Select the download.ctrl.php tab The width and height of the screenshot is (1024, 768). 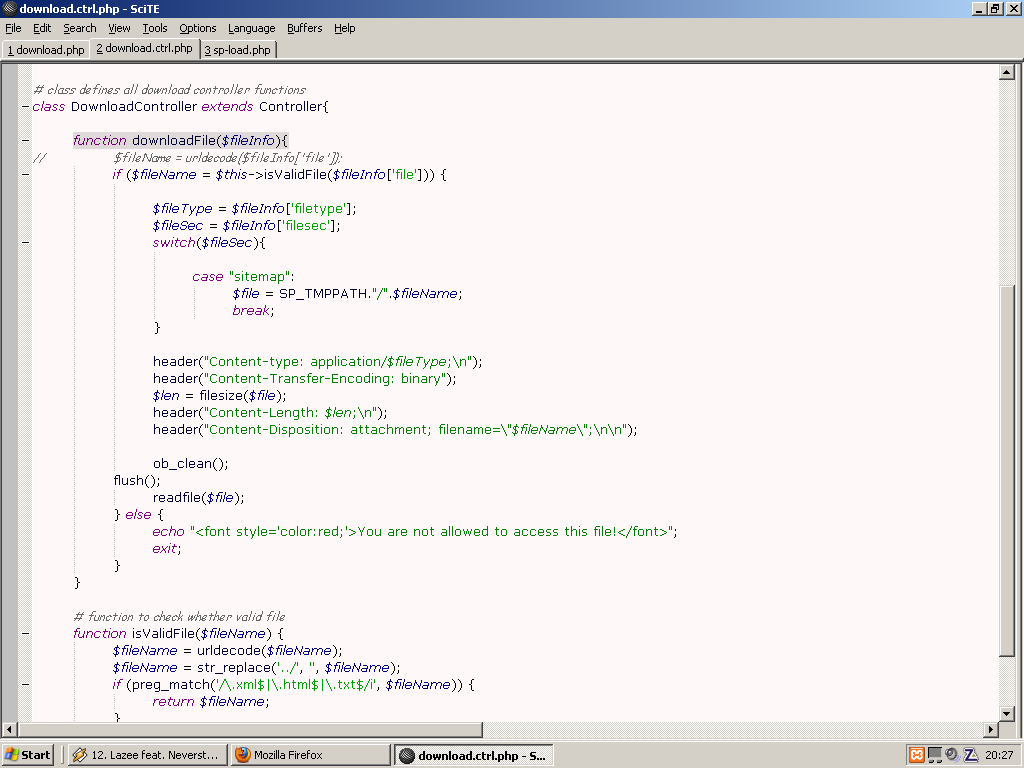(x=144, y=48)
